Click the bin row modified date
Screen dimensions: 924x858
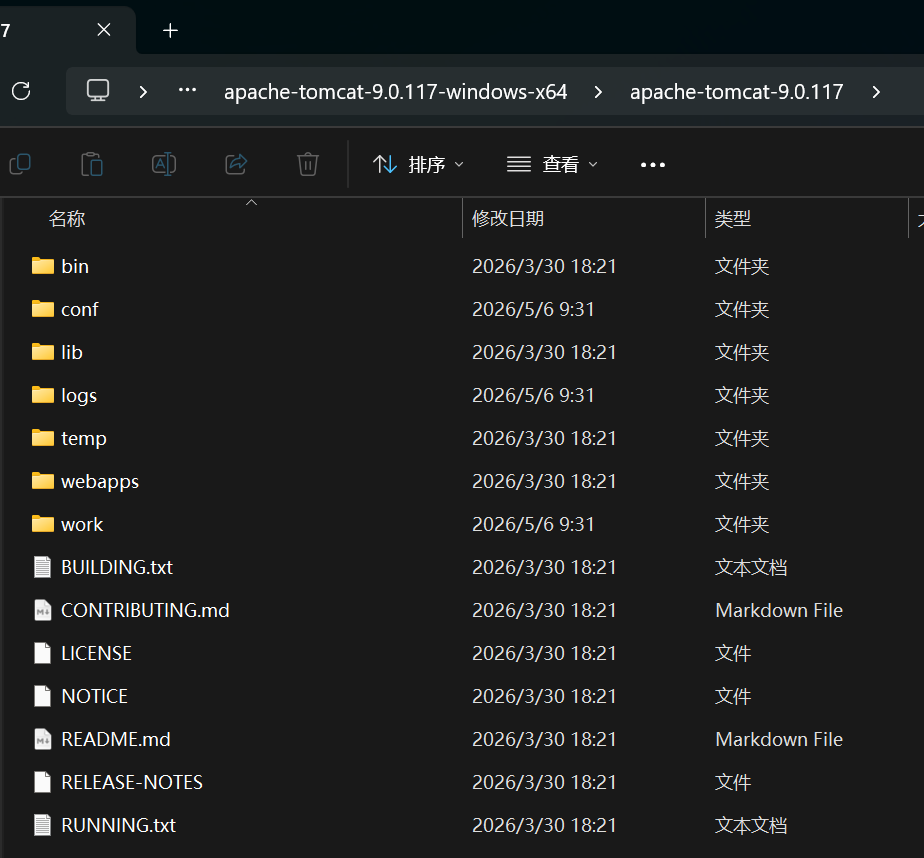[x=544, y=266]
